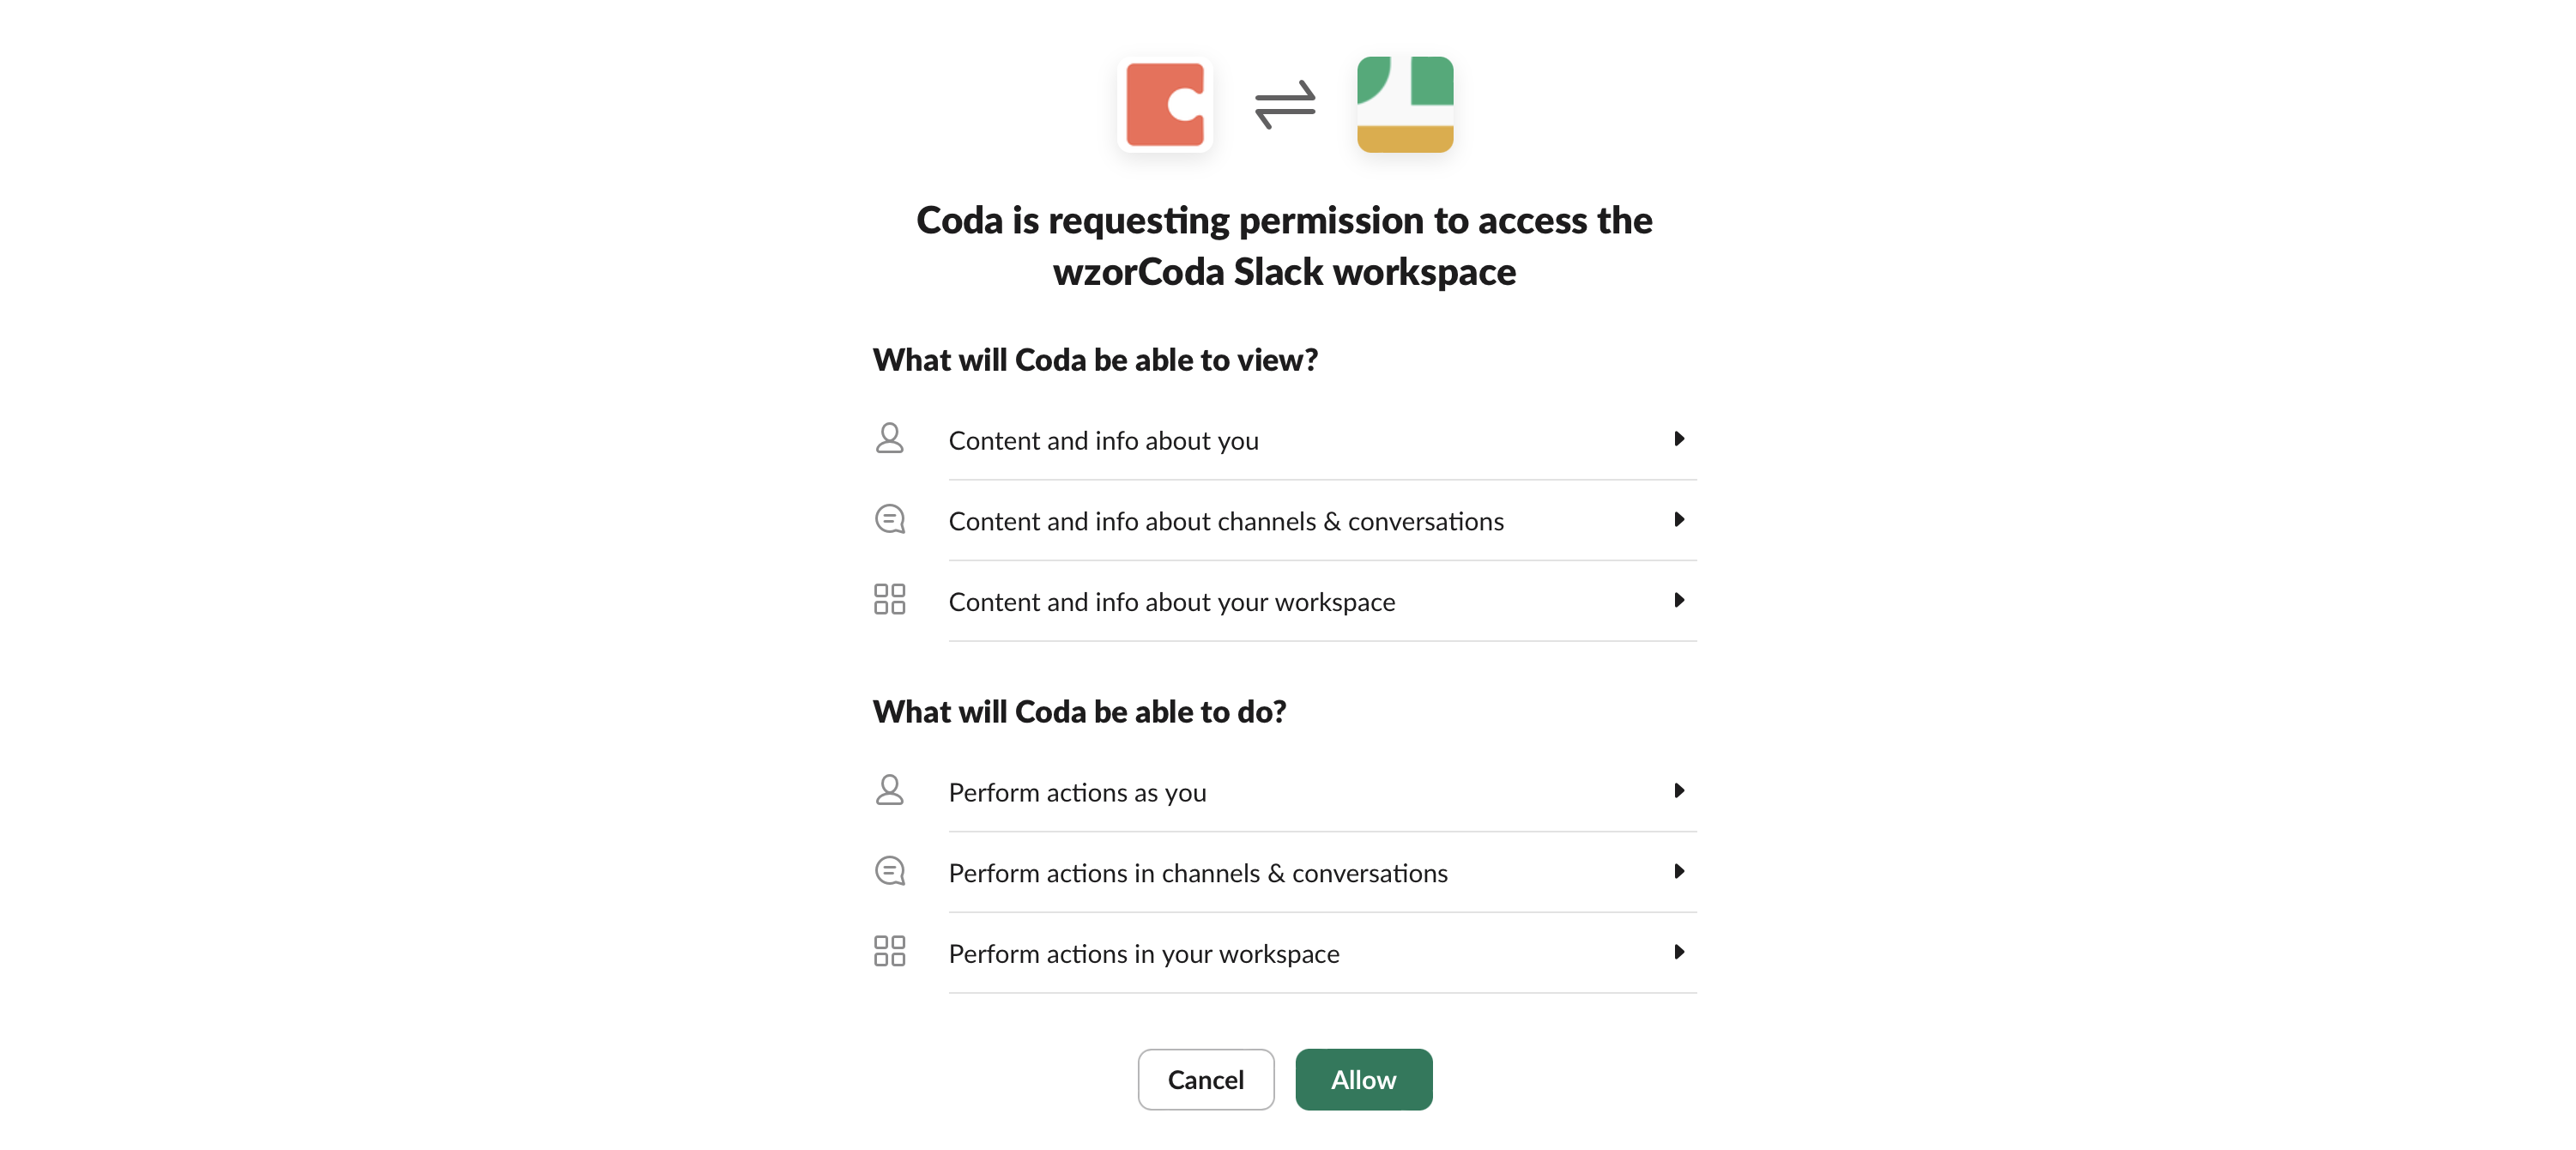The width and height of the screenshot is (2576, 1150).
Task: Click chat bubble icon beside channels content row
Action: 889,520
